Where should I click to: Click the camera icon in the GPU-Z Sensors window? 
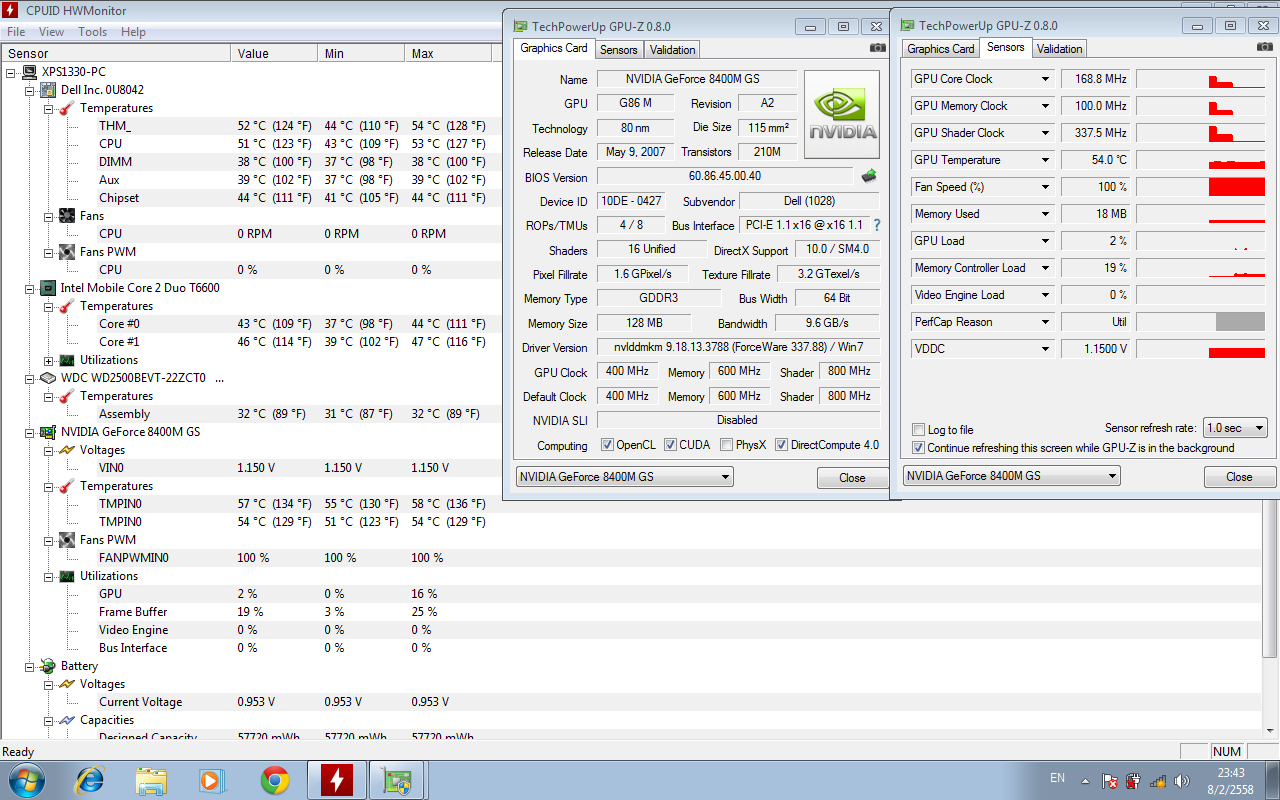(1264, 47)
